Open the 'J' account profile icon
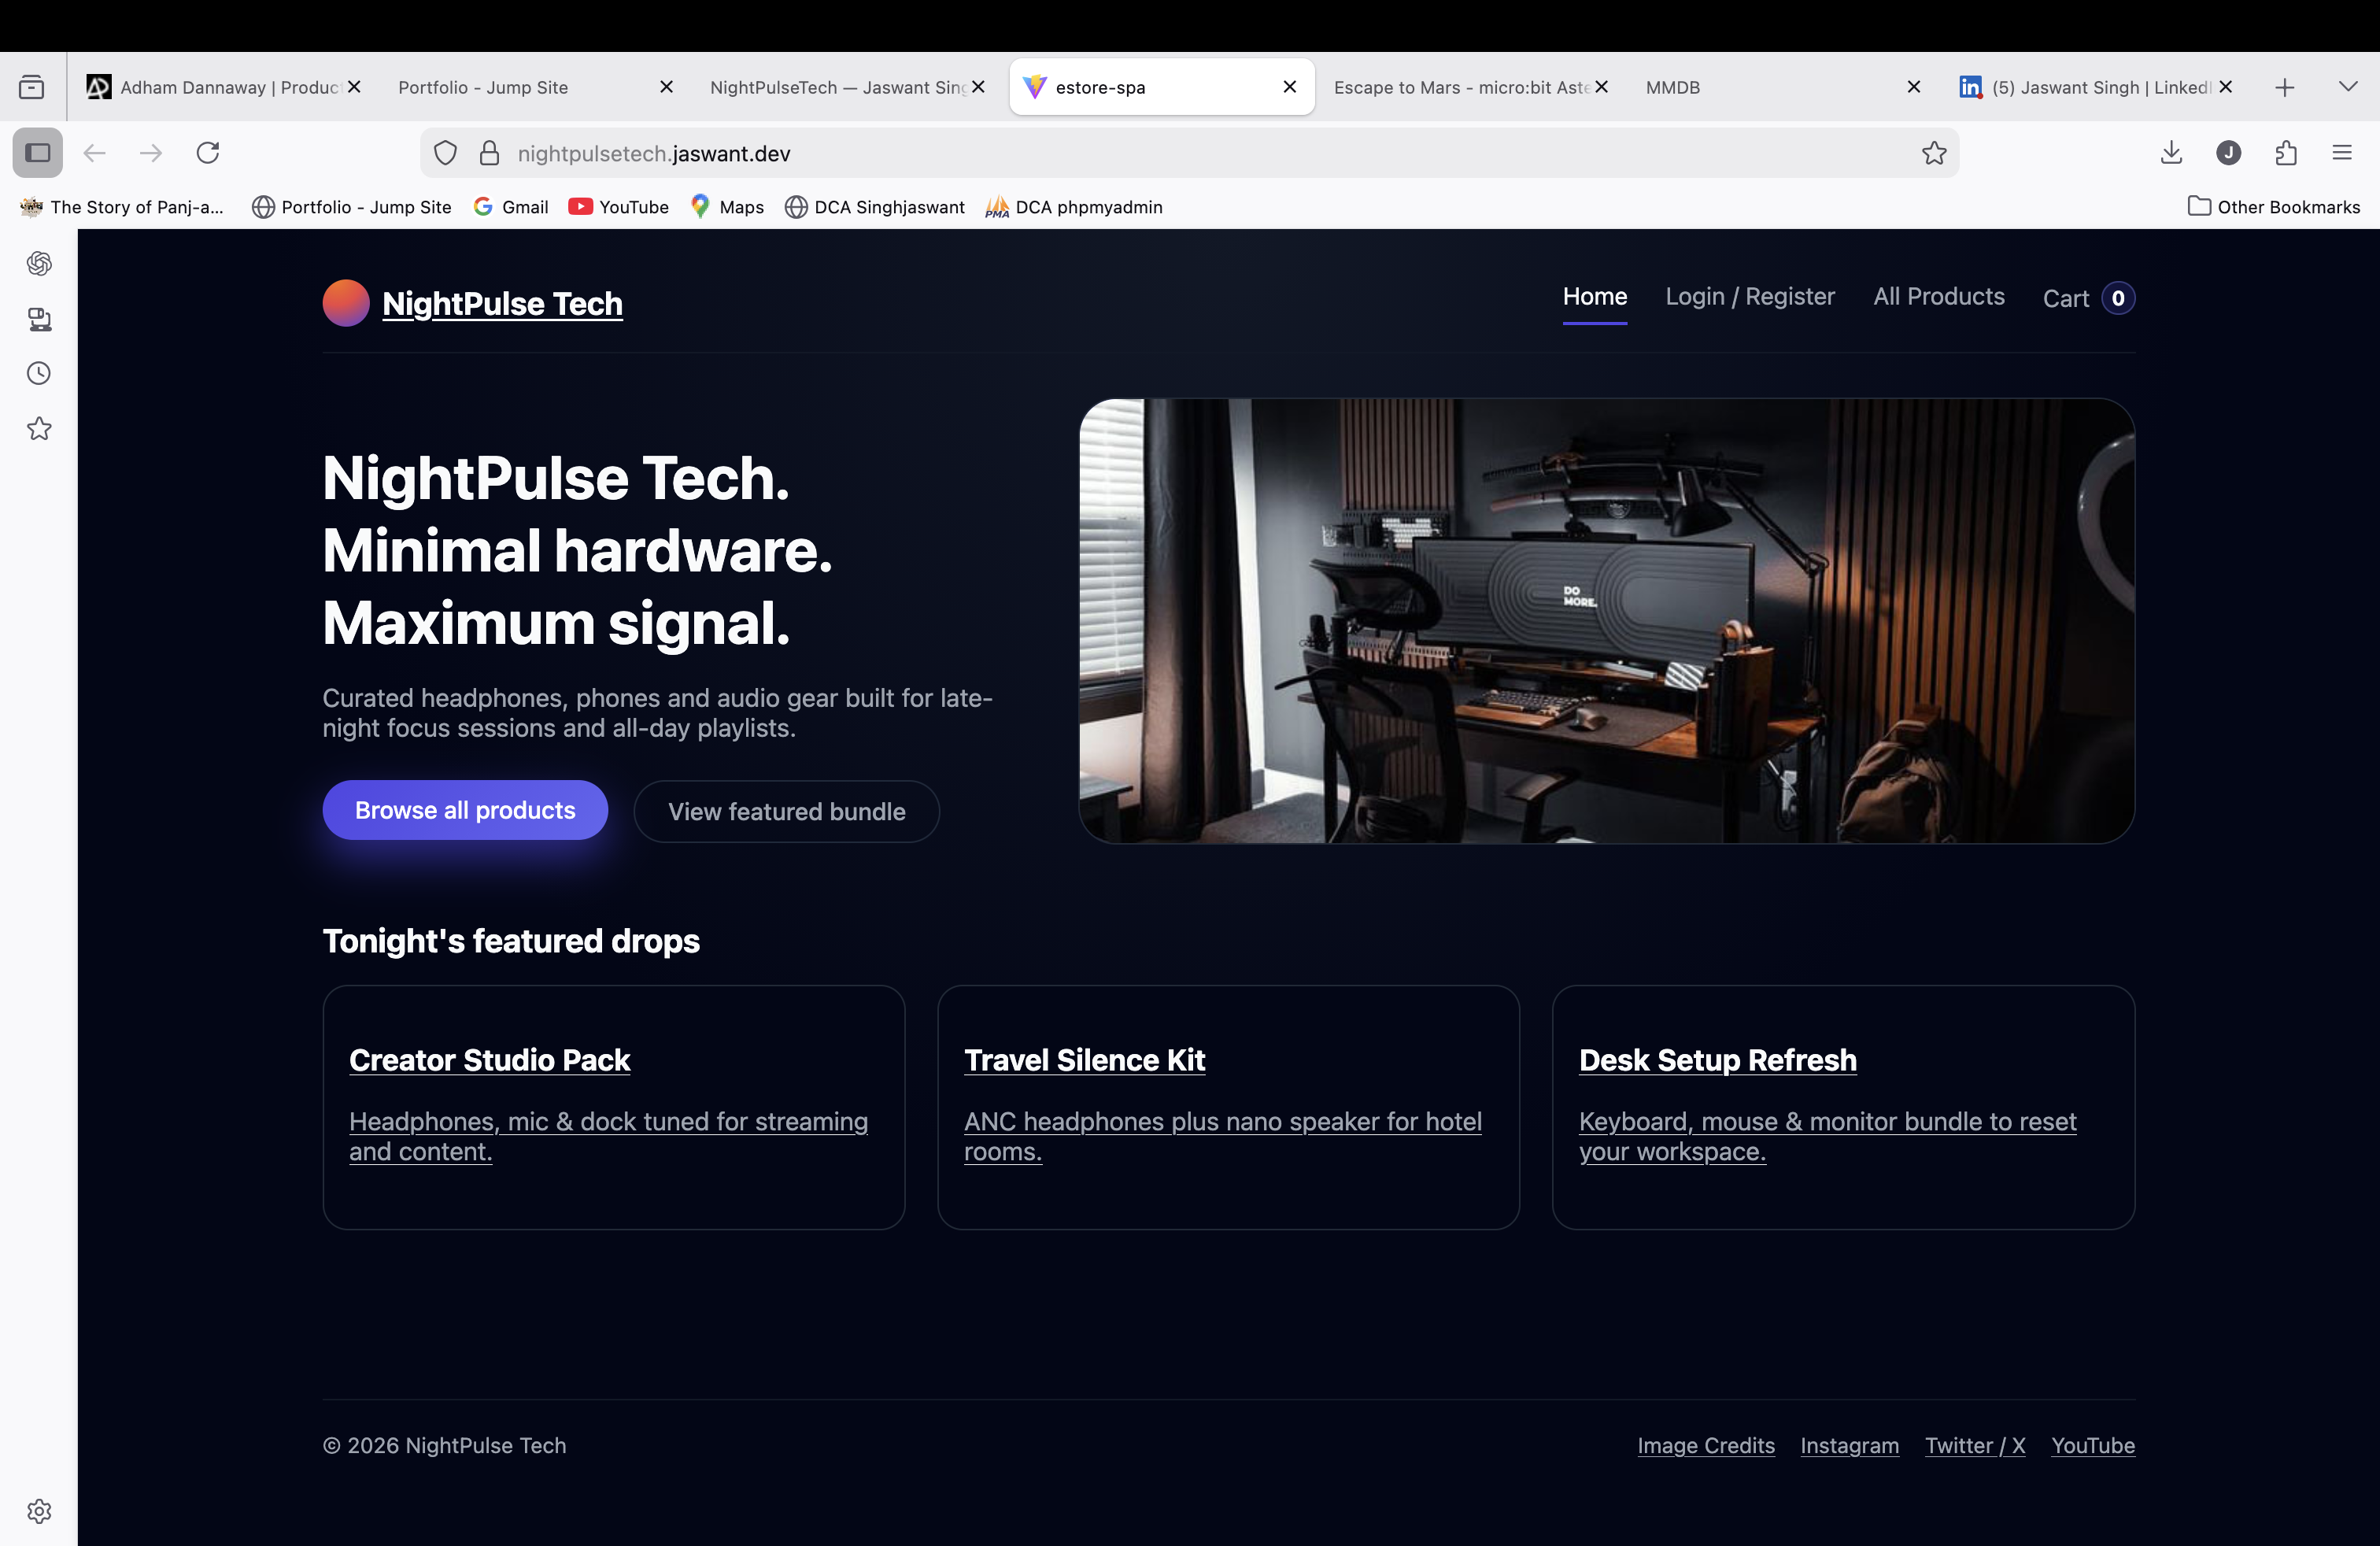 (x=2228, y=153)
